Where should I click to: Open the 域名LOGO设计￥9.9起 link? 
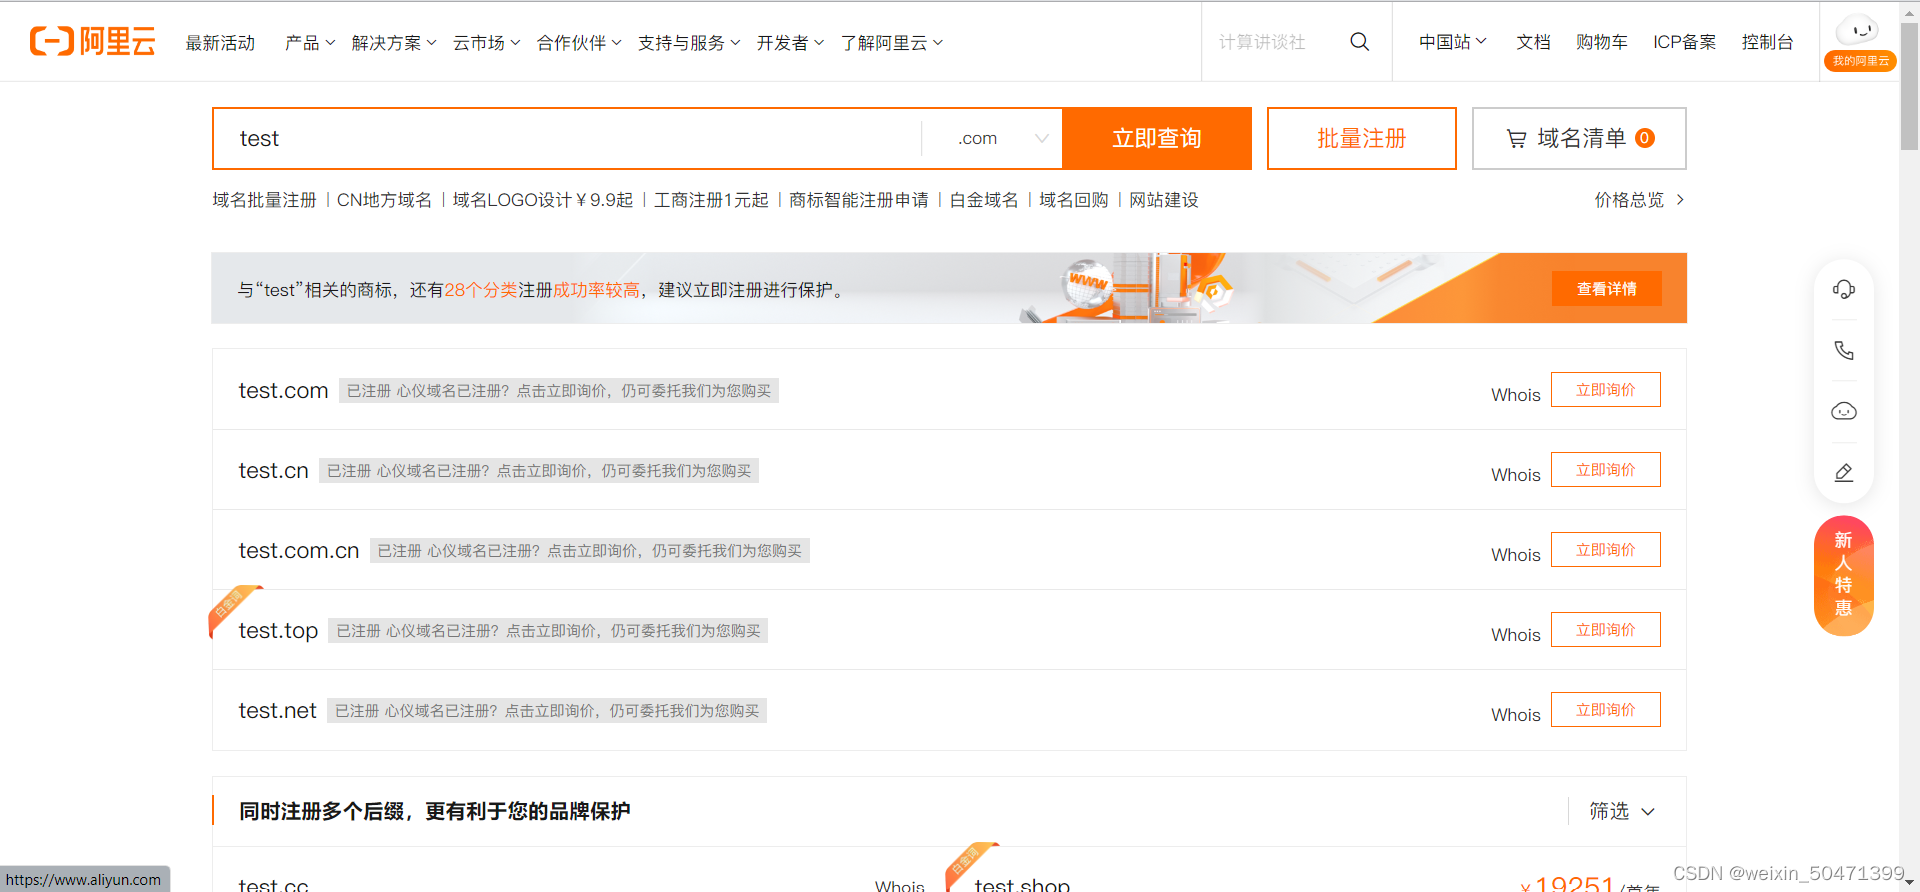click(x=543, y=200)
